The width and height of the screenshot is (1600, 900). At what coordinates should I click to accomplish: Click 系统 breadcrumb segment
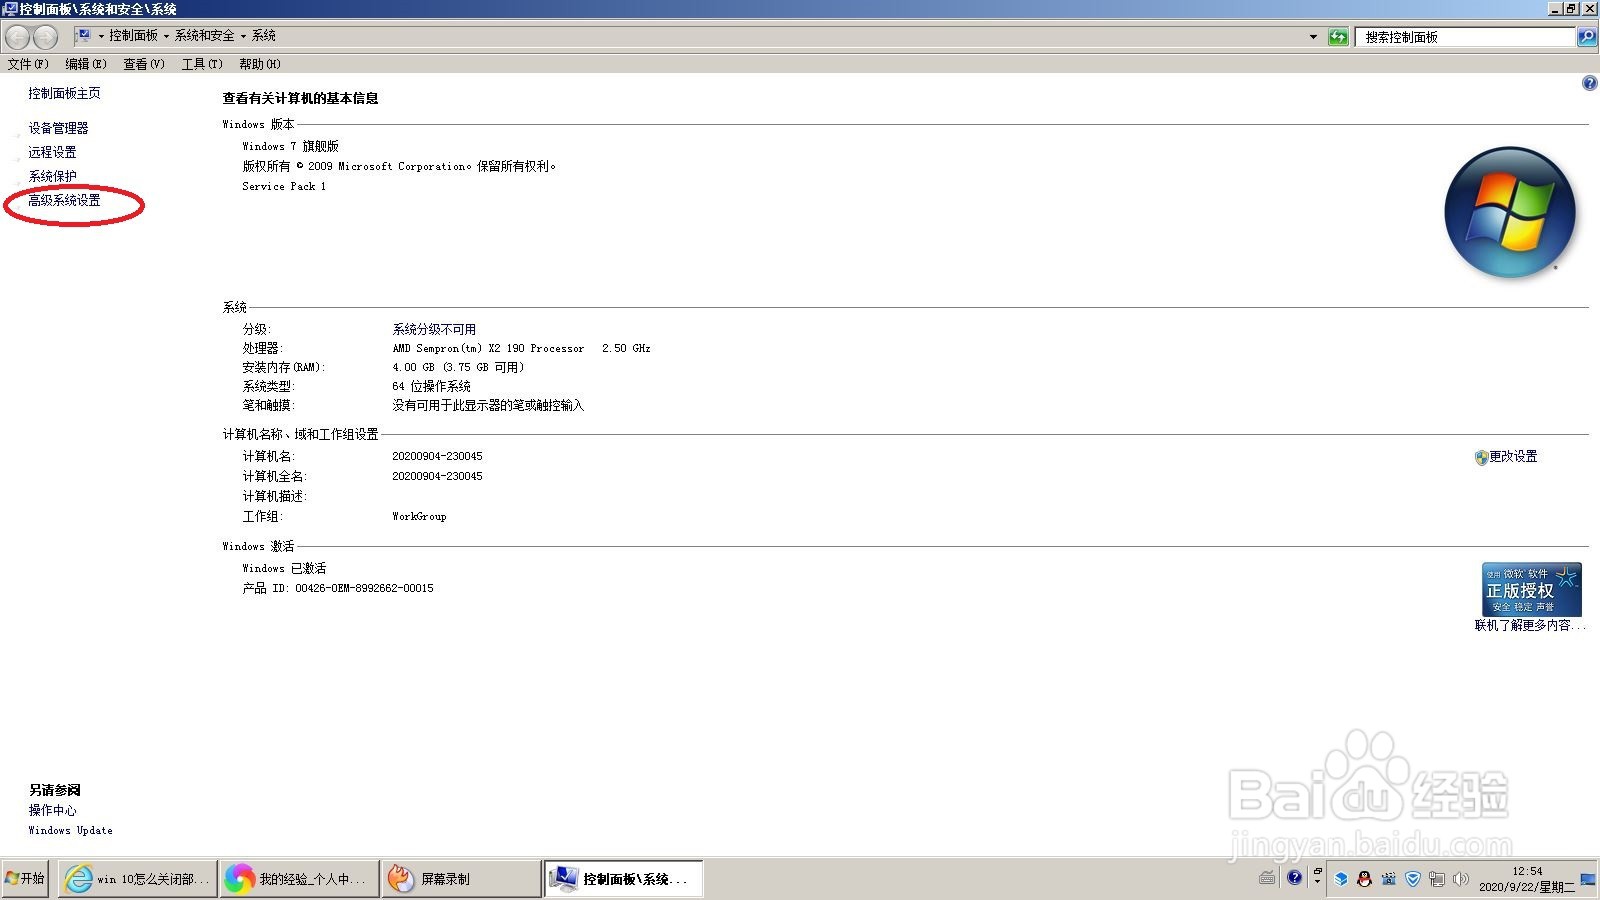(264, 36)
